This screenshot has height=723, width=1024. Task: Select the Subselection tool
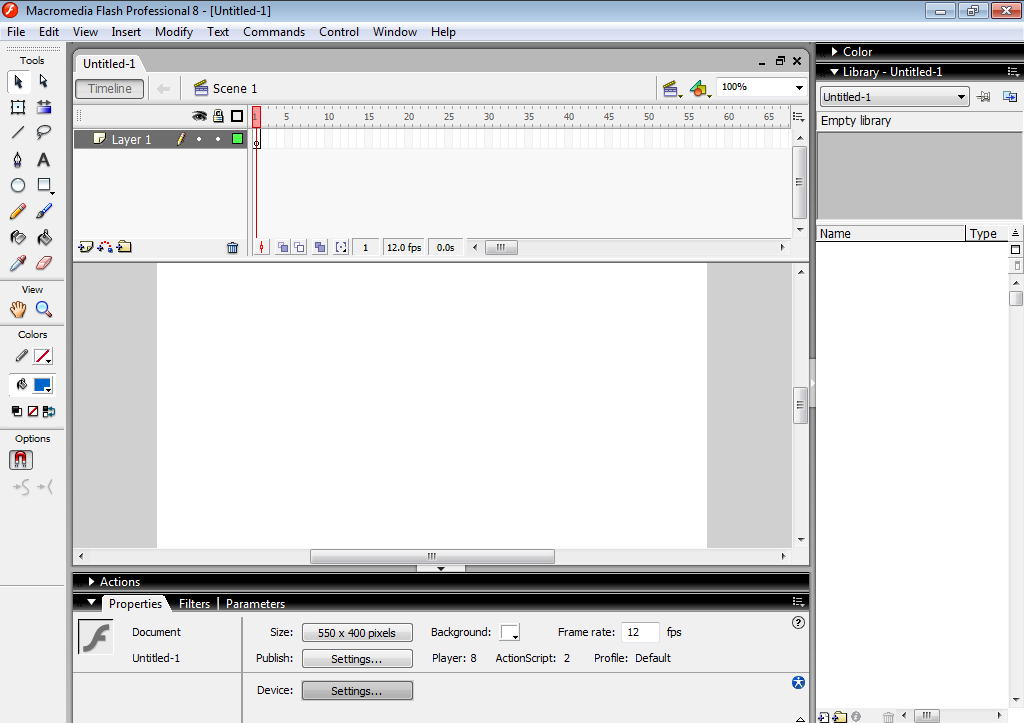pos(44,82)
